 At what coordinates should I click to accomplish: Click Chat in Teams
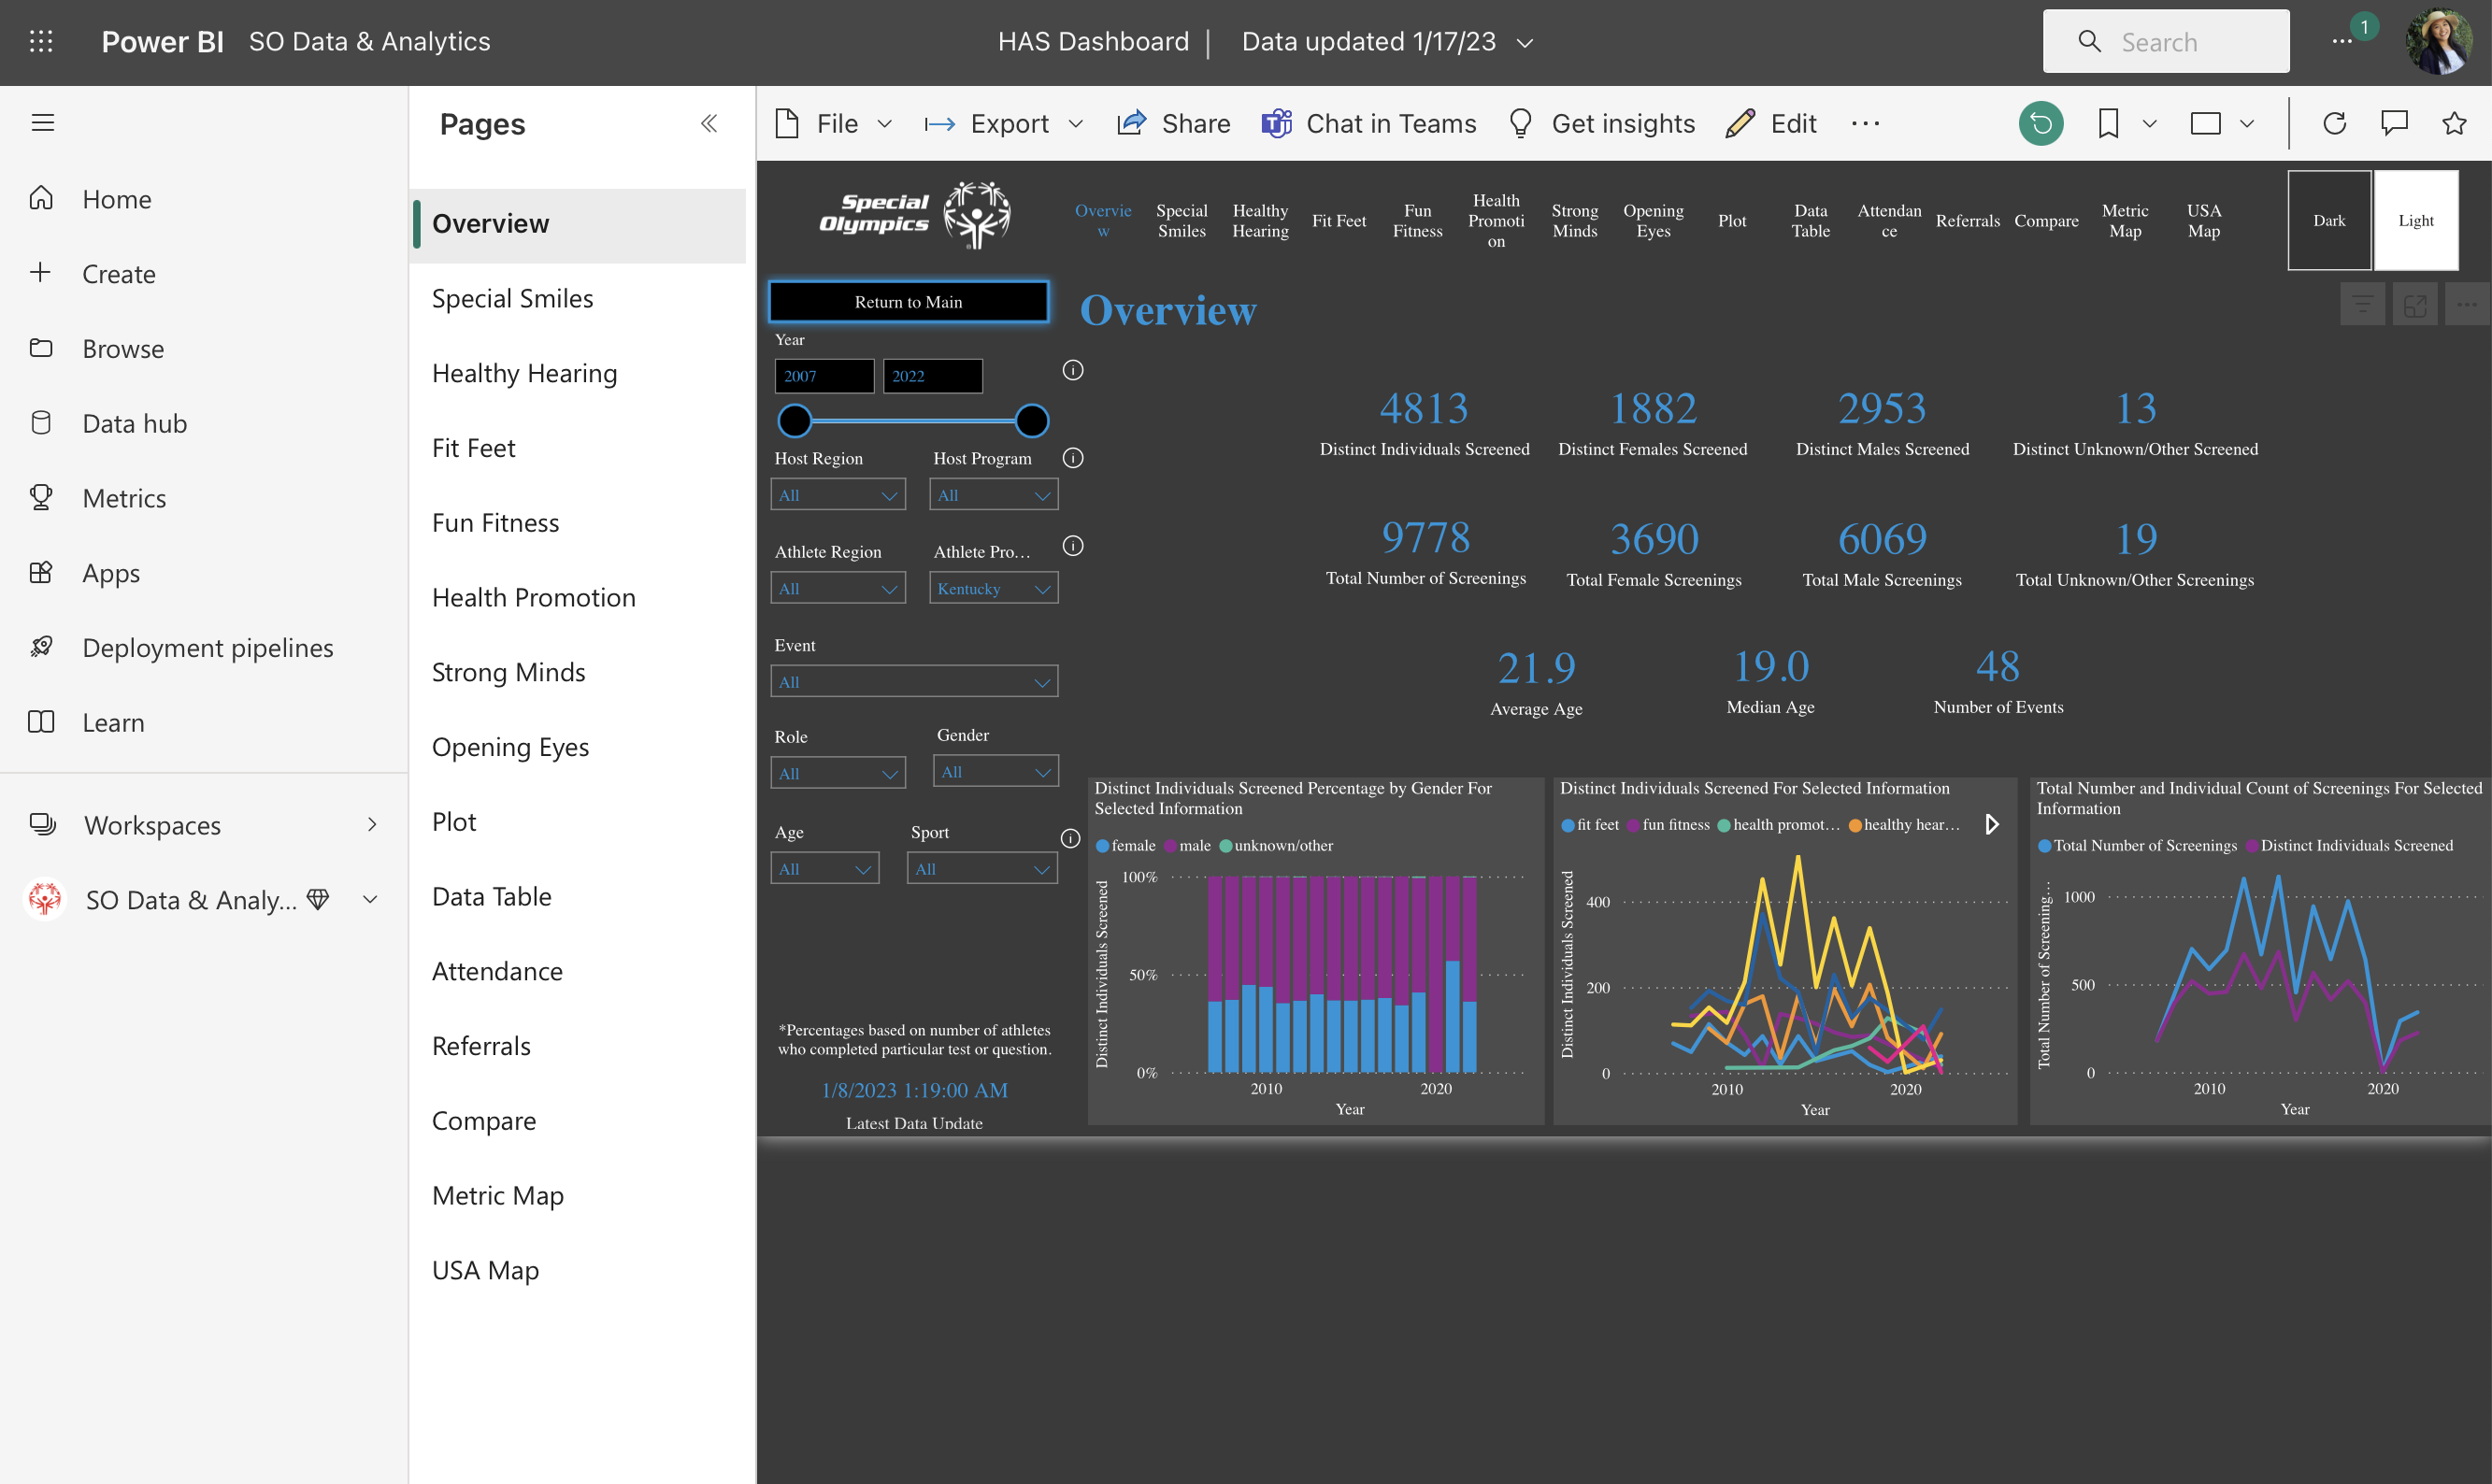1368,123
